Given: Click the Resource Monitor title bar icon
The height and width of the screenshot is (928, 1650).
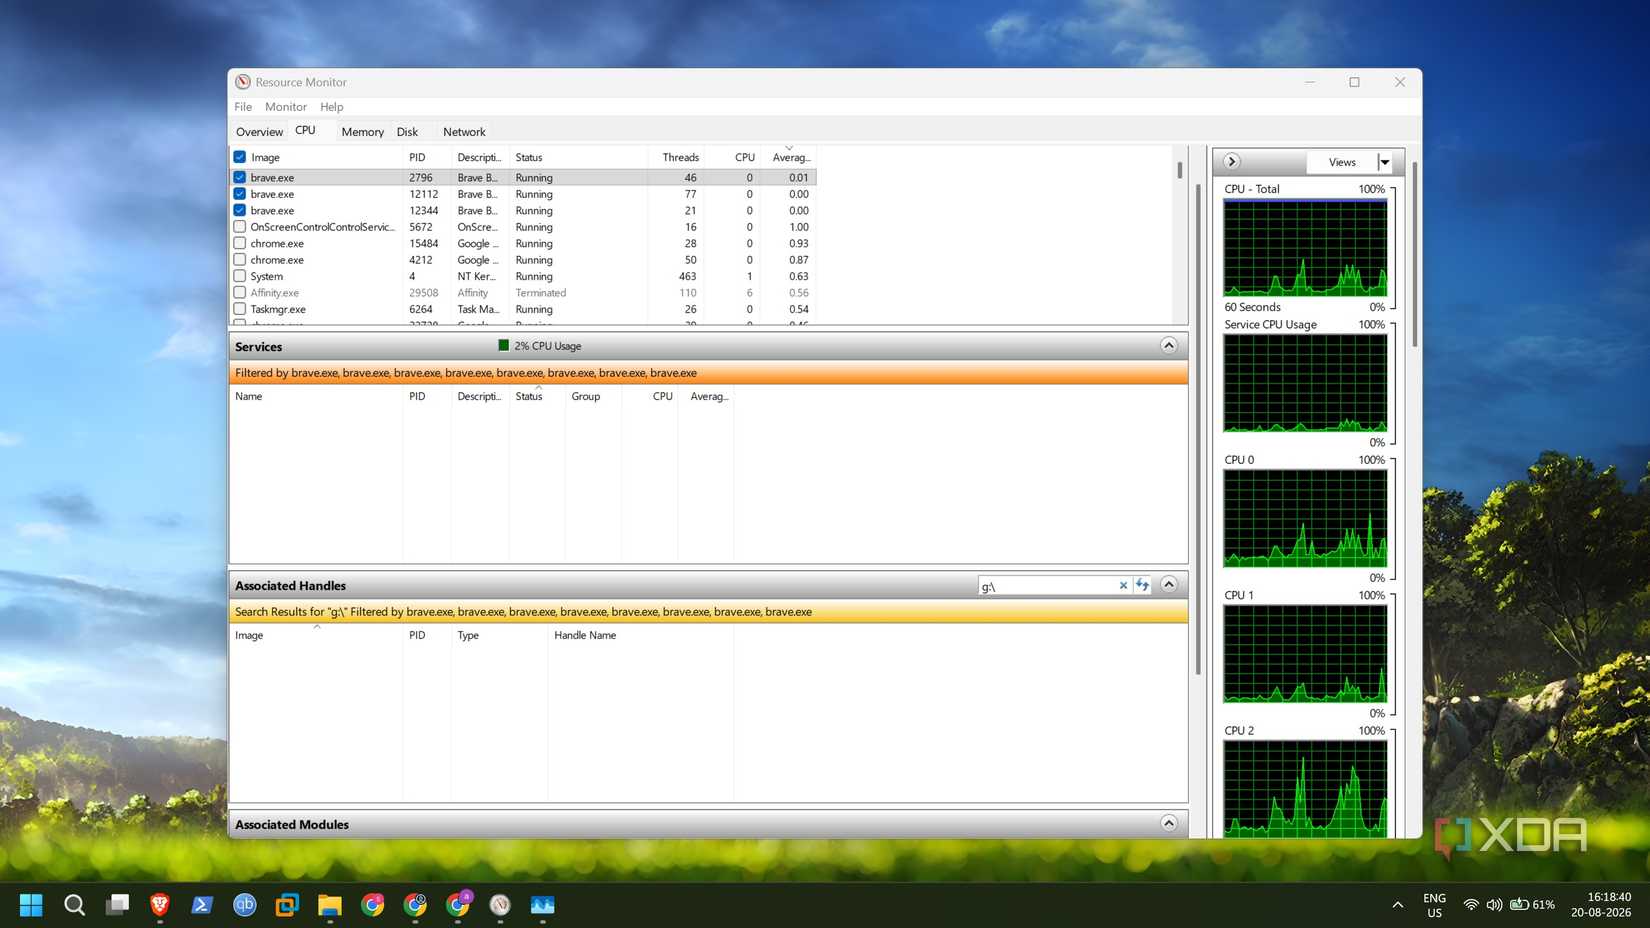Looking at the screenshot, I should coord(243,82).
